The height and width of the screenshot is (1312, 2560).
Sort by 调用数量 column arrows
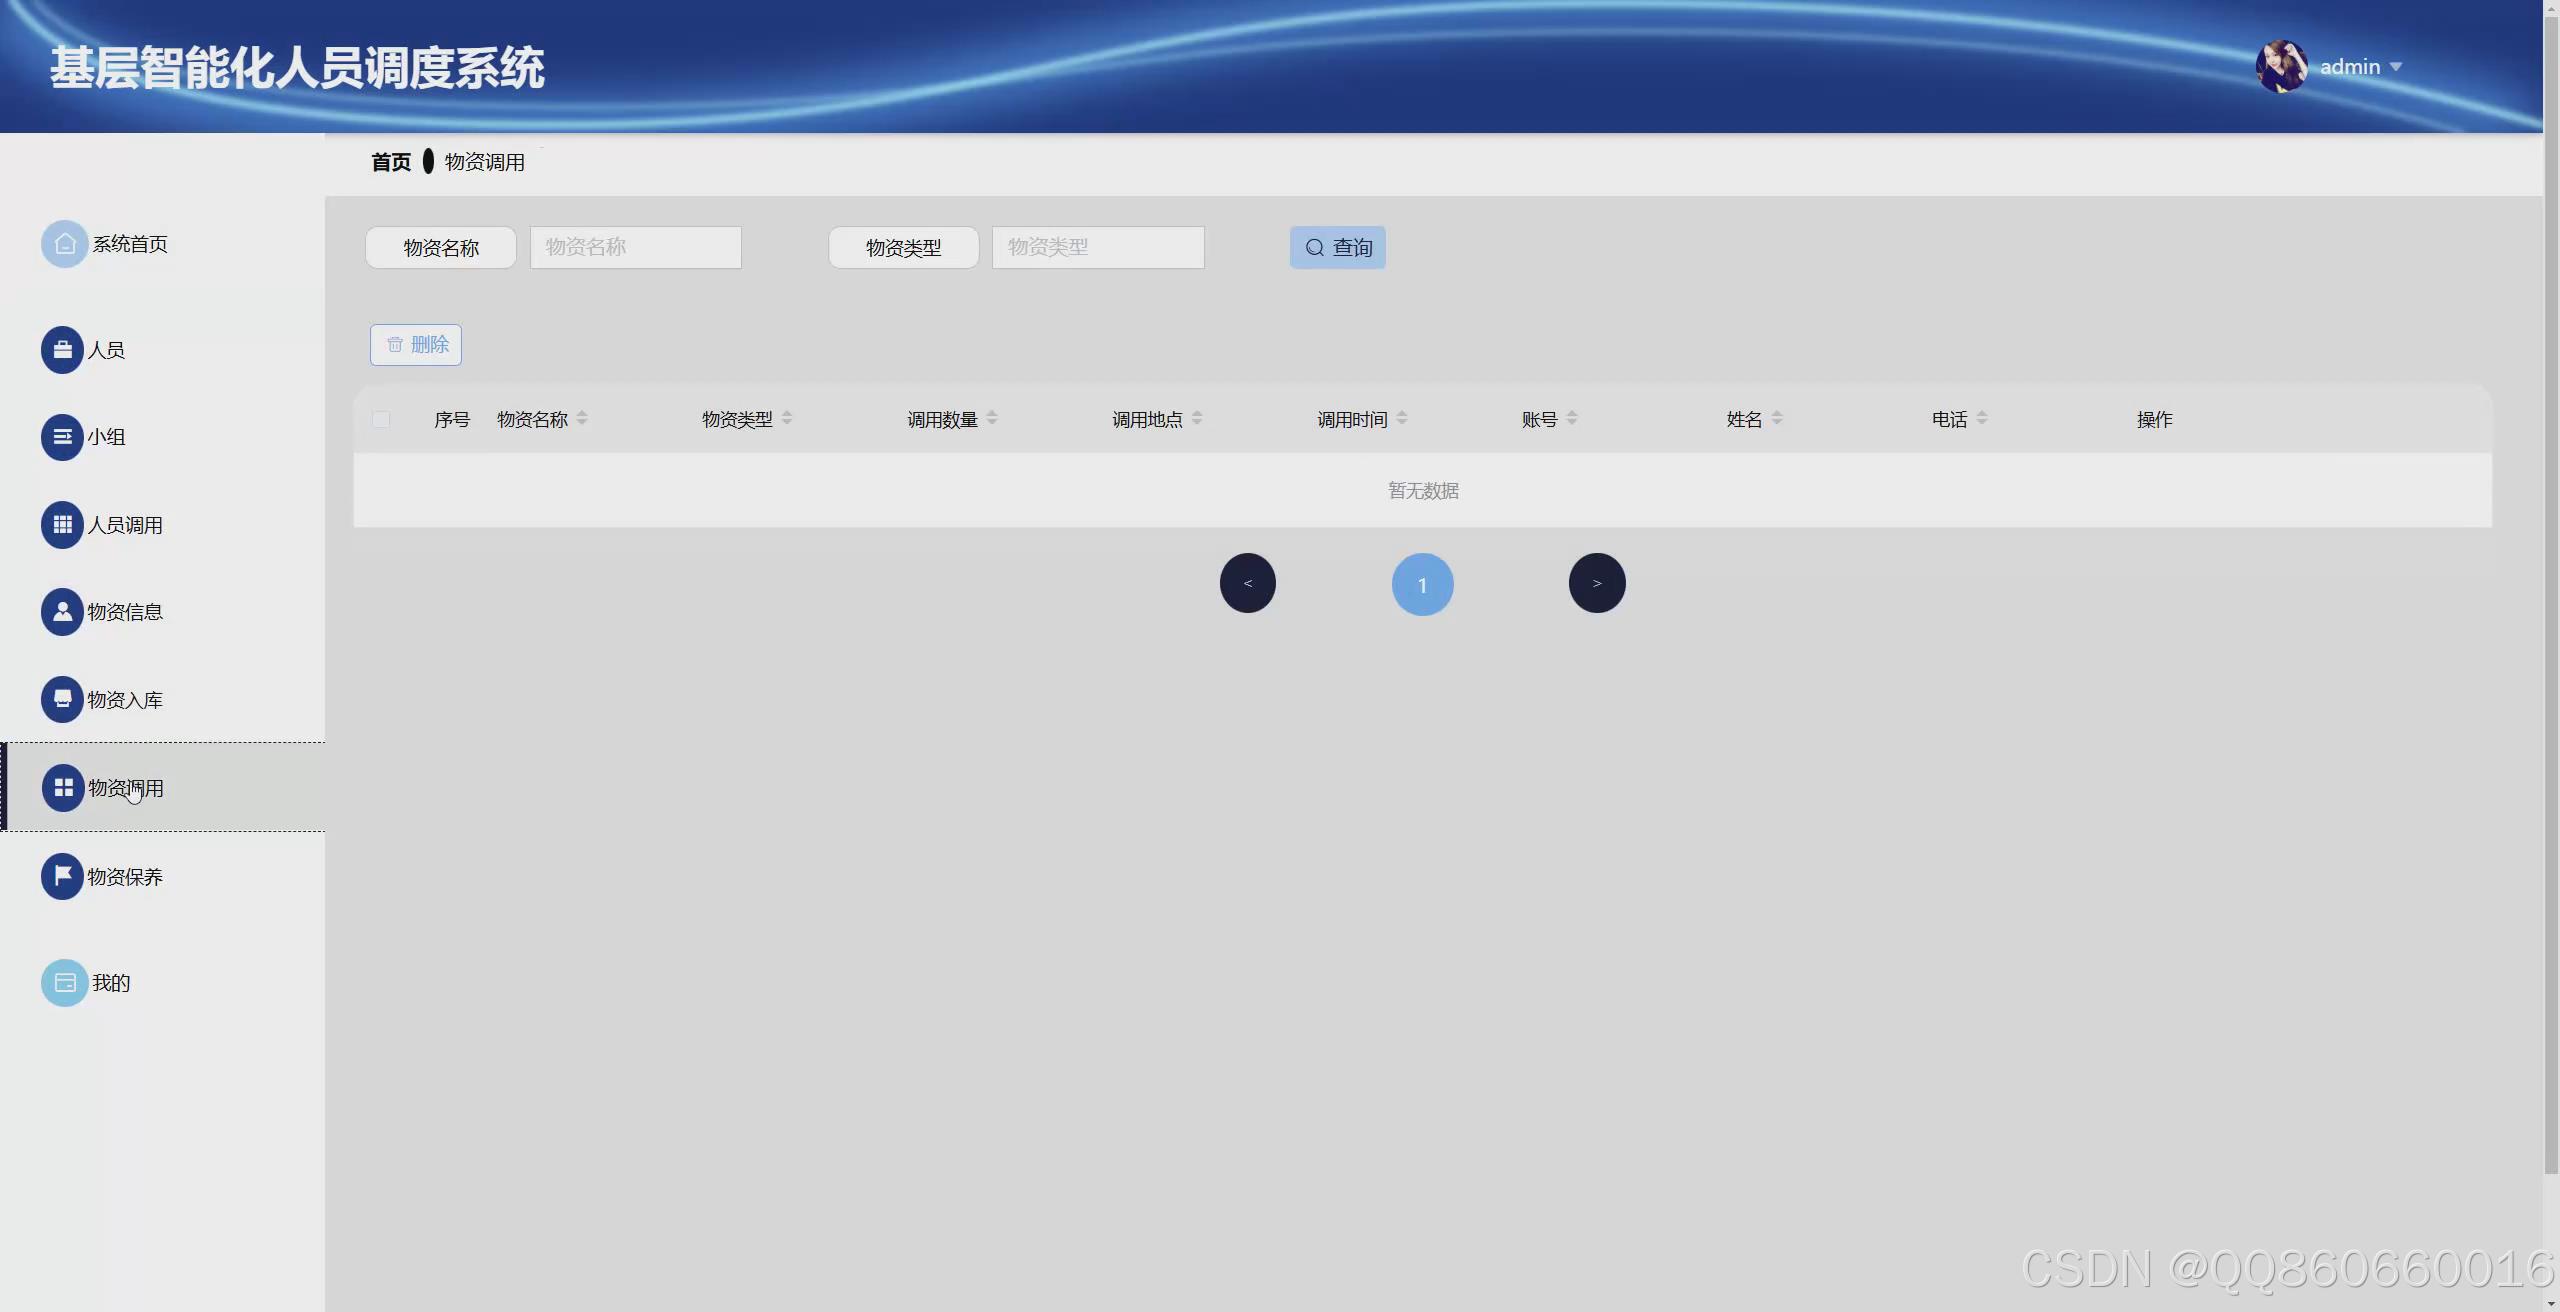[992, 418]
